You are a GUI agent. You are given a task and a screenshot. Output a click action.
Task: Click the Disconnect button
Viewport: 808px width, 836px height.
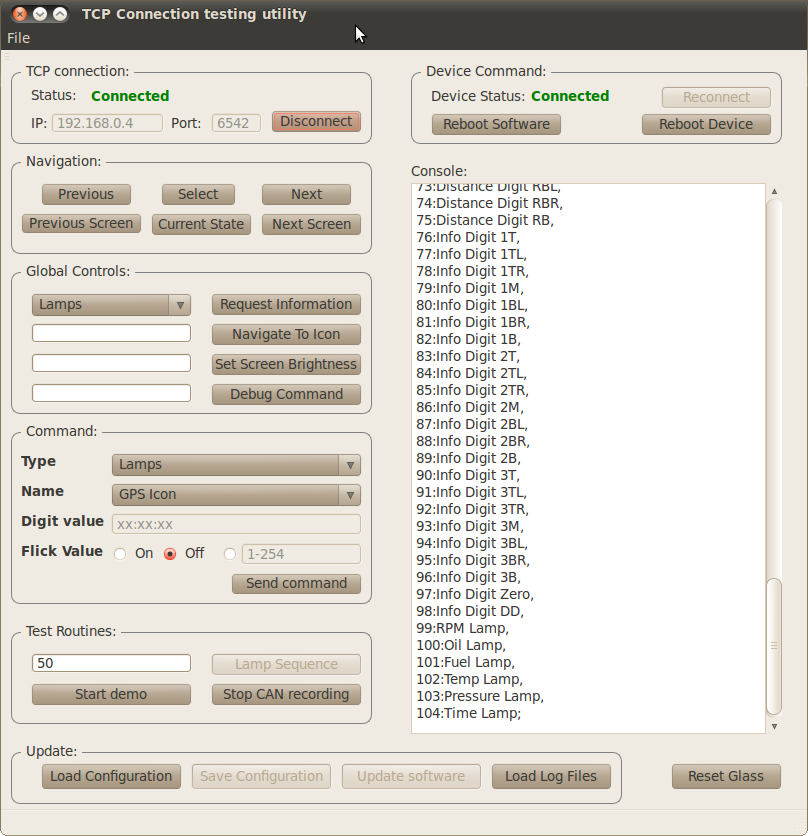[x=316, y=122]
